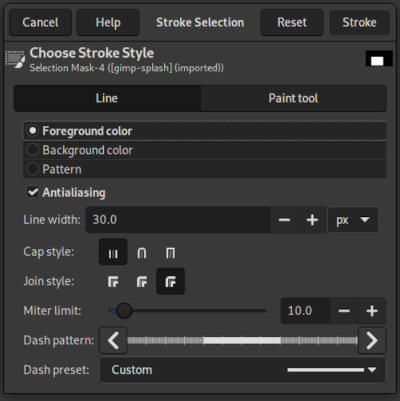The width and height of the screenshot is (400, 401).
Task: Select Foreground color radio option
Action: coord(205,131)
